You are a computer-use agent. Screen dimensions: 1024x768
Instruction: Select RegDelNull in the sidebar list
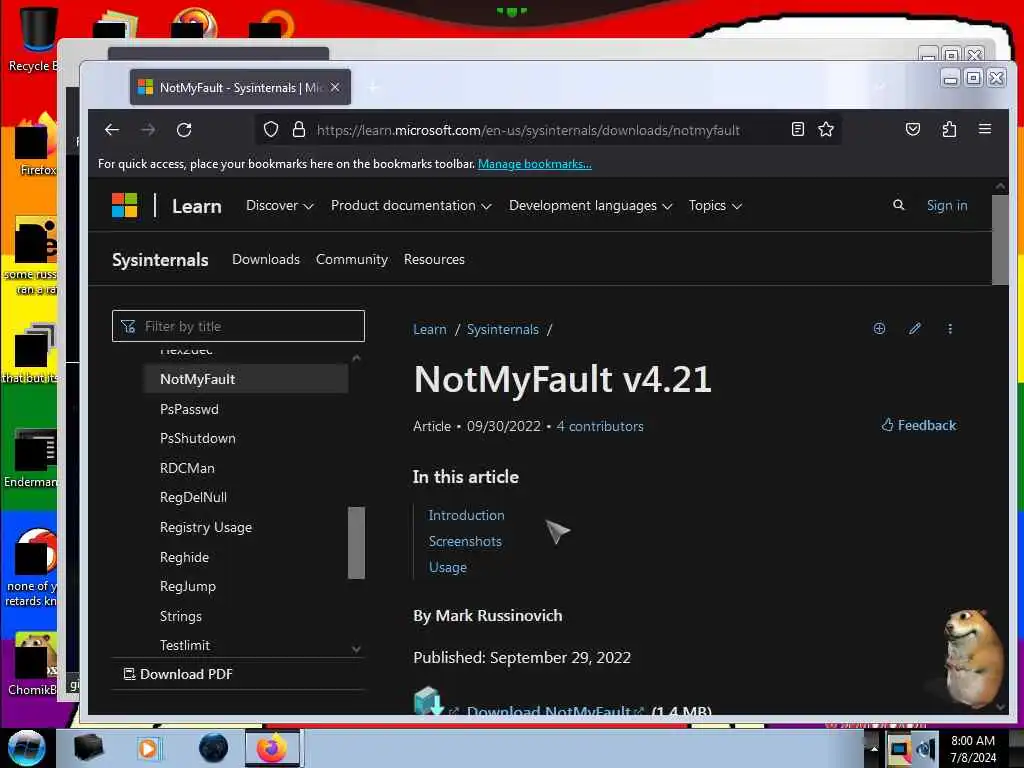(x=193, y=498)
